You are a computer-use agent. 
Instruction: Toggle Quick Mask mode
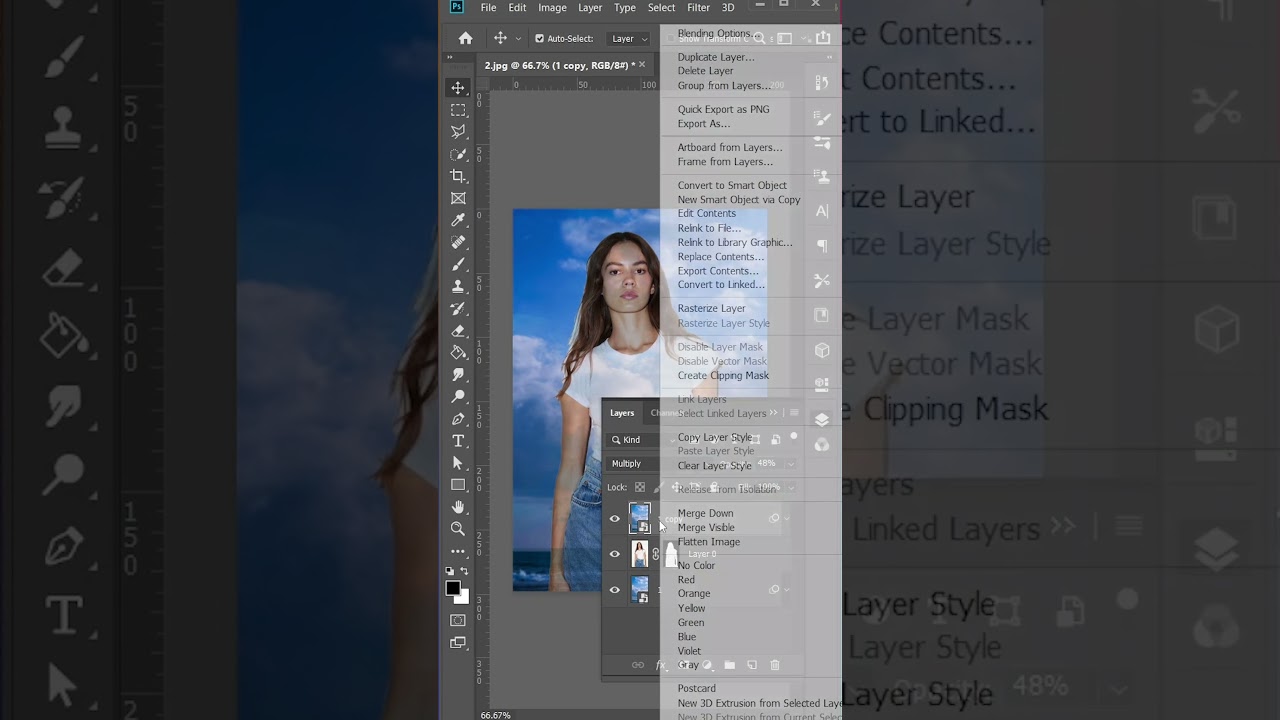coord(458,621)
